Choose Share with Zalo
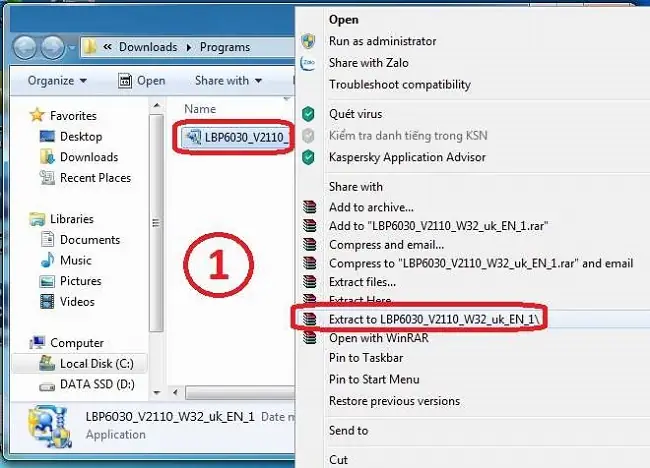Image resolution: width=650 pixels, height=468 pixels. pyautogui.click(x=369, y=63)
